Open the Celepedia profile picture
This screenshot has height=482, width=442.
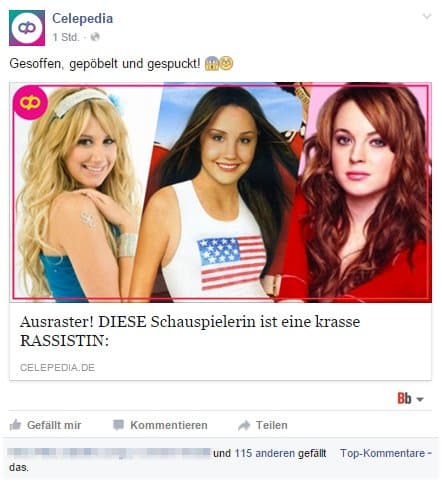[x=27, y=28]
